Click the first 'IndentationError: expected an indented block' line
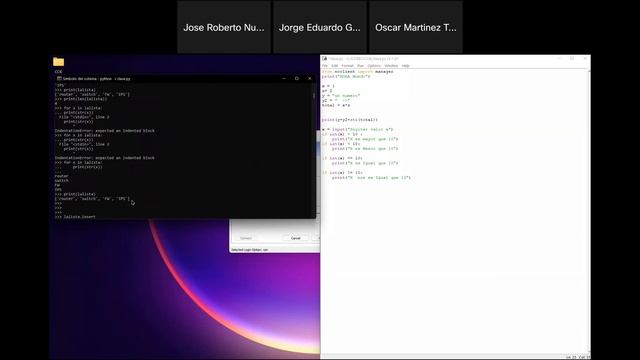Screen dimensions: 640x360 click(104, 131)
